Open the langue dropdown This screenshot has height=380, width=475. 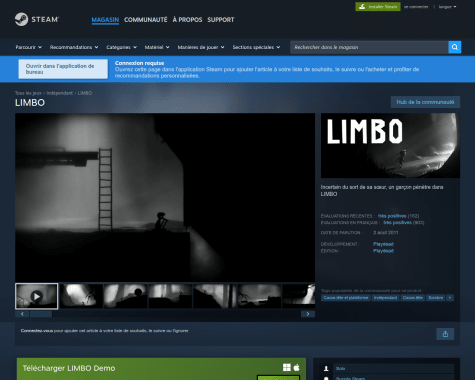[x=447, y=7]
